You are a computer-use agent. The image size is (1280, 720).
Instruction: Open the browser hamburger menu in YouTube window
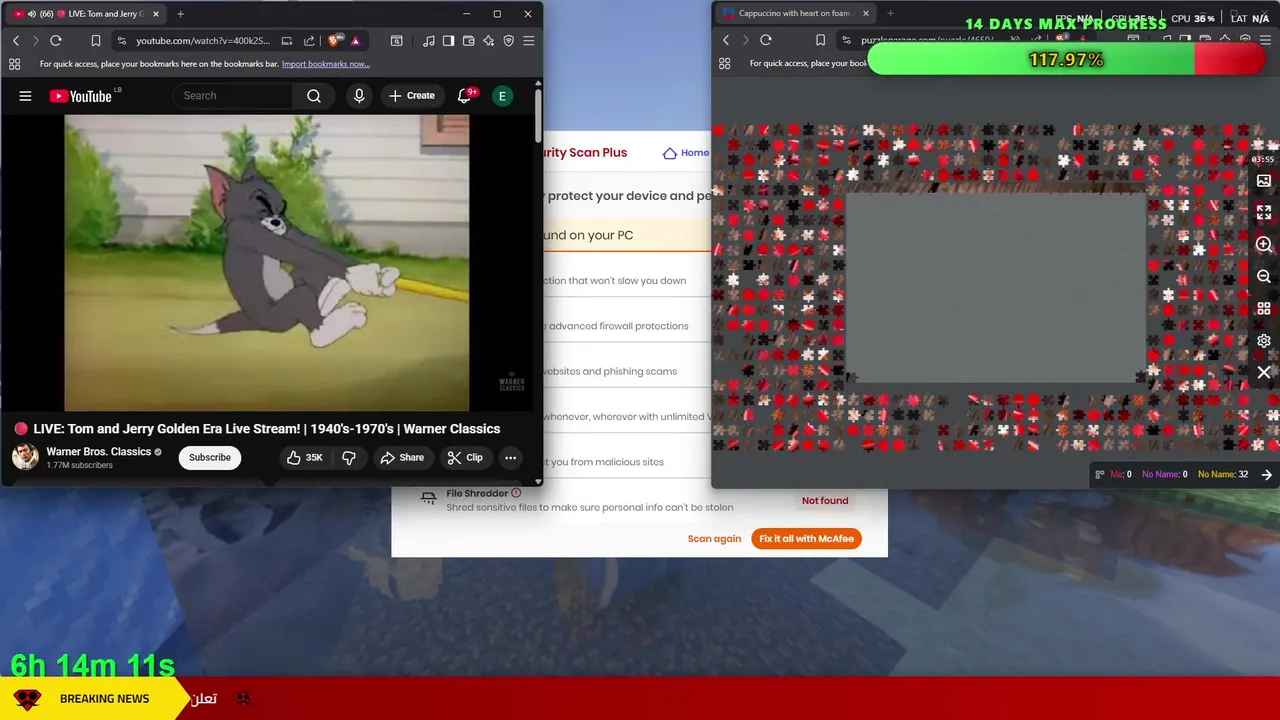529,41
